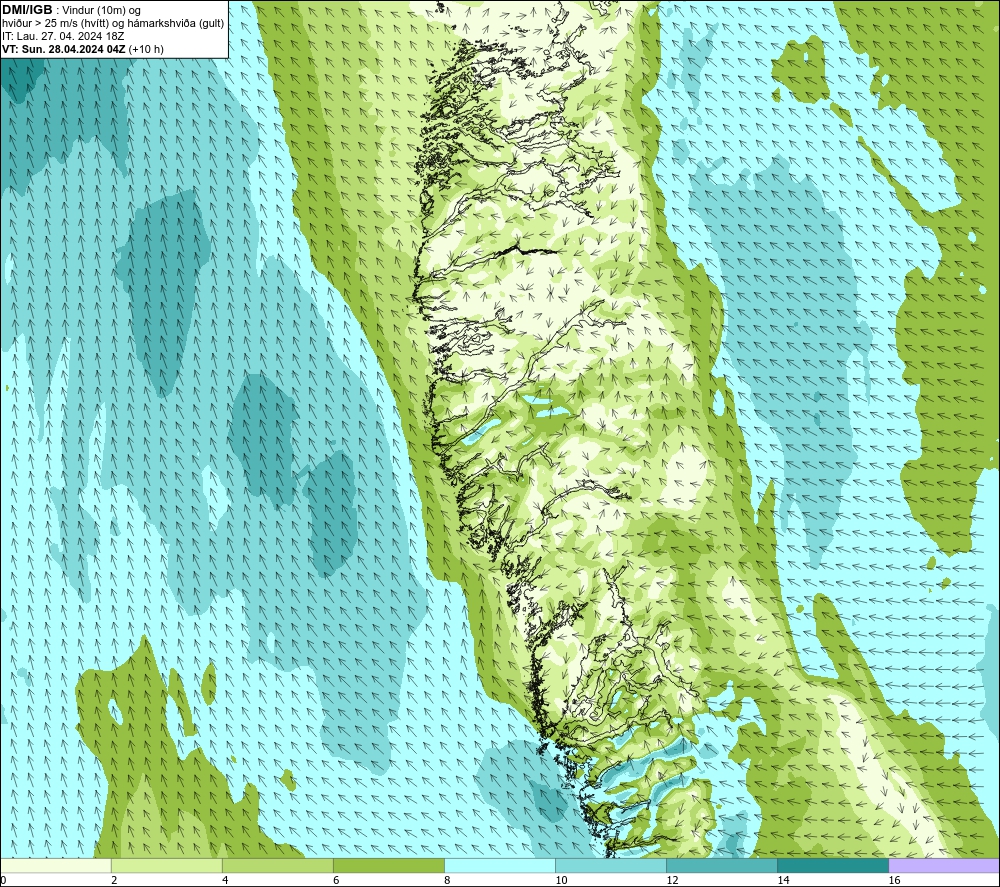Pick the dark green 6–8 m/s color swatch
This screenshot has width=1000, height=887.
[388, 865]
